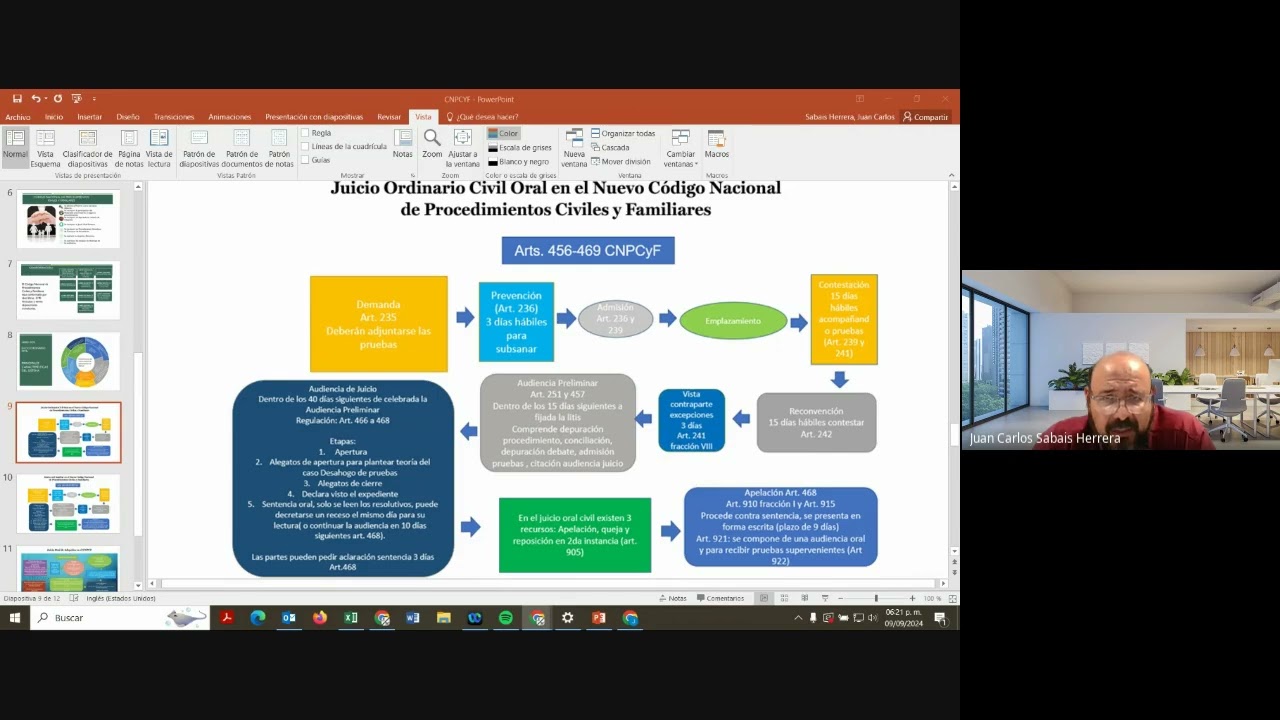
Task: Collapse the ribbon with the arrow
Action: coord(951,175)
